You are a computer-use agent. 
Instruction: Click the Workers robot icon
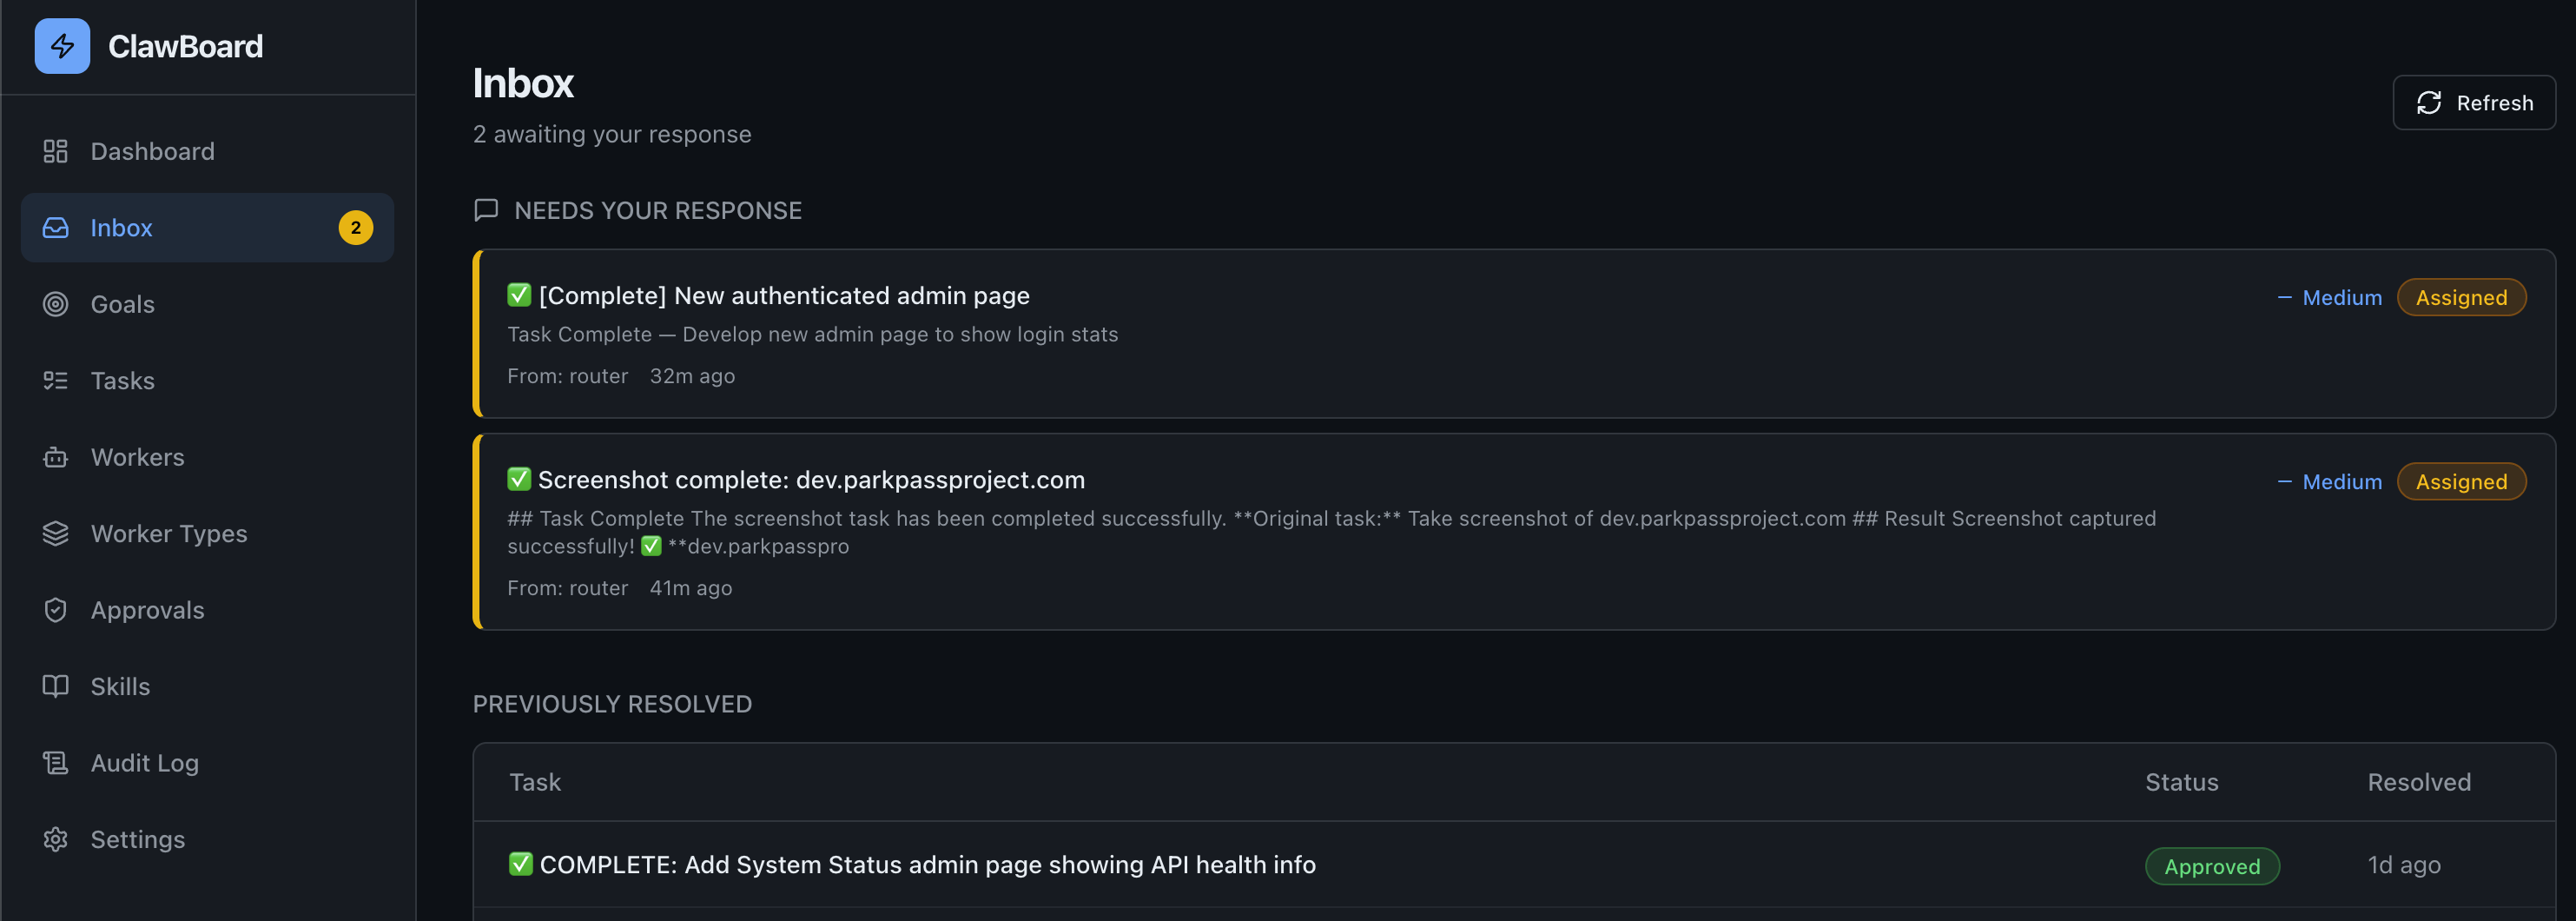(x=55, y=457)
